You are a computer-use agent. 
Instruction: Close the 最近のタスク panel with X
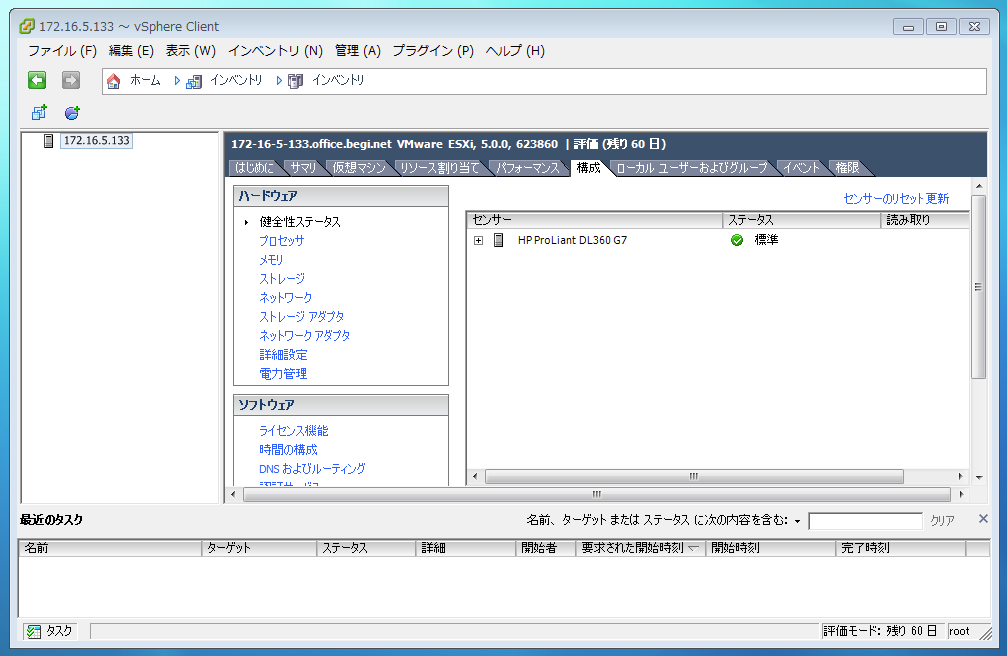(983, 519)
